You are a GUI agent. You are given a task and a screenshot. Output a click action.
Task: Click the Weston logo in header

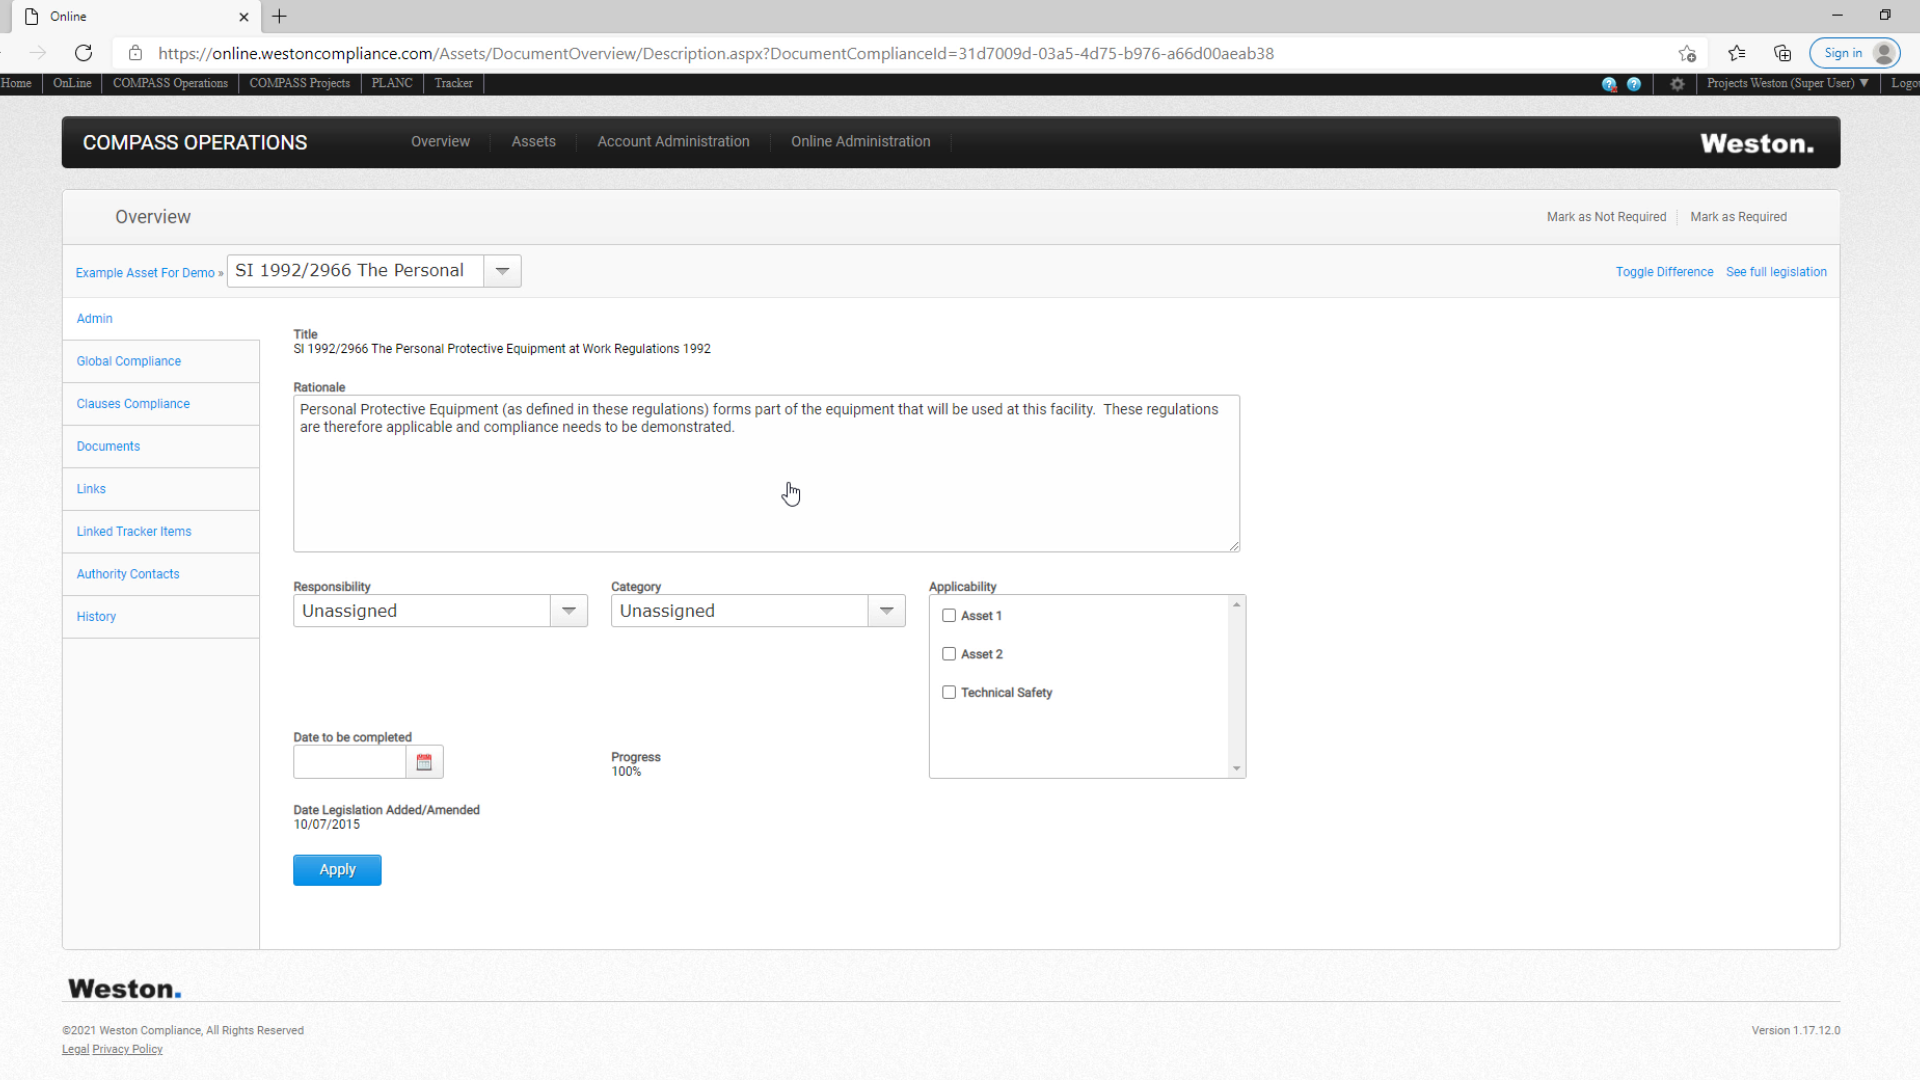1757,143
